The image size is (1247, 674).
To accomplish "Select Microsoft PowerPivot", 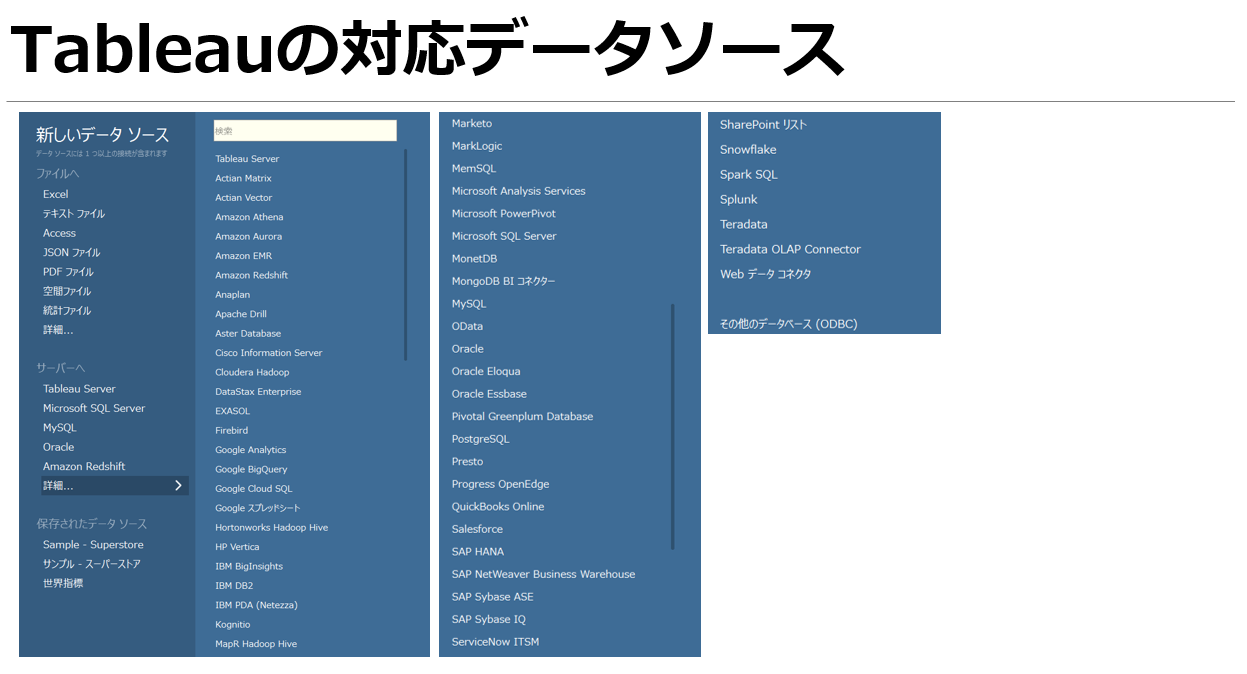I will pos(504,213).
